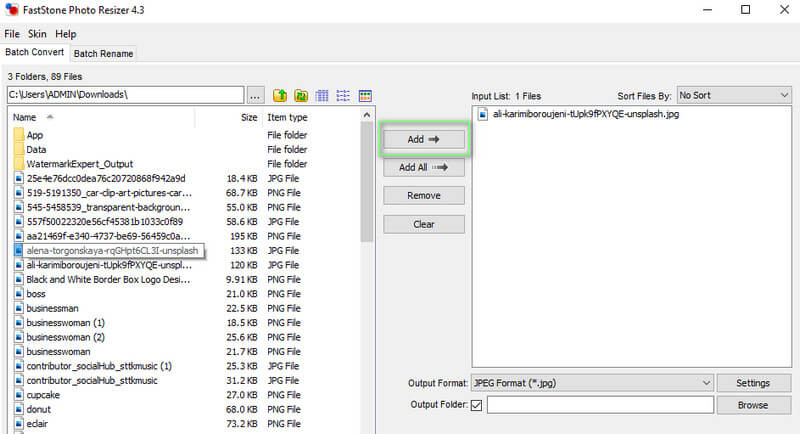Sort files by Name column header

tap(24, 117)
